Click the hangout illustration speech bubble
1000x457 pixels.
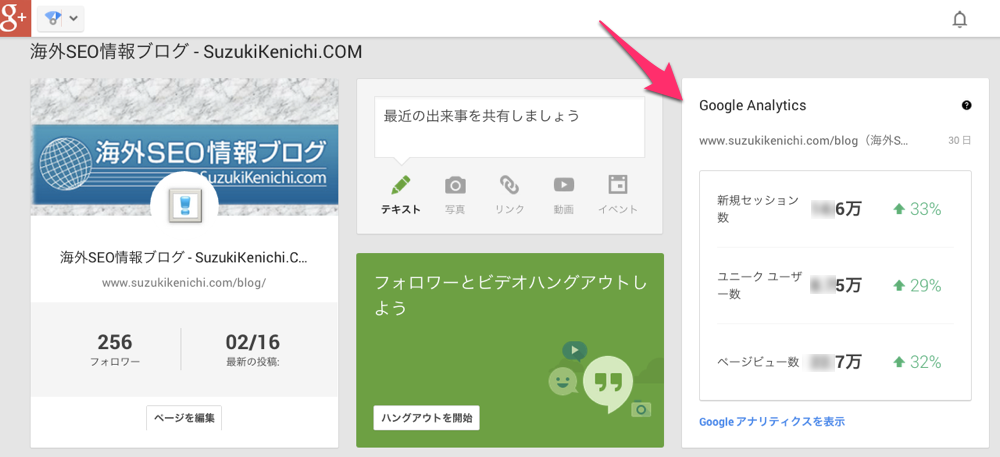[607, 383]
